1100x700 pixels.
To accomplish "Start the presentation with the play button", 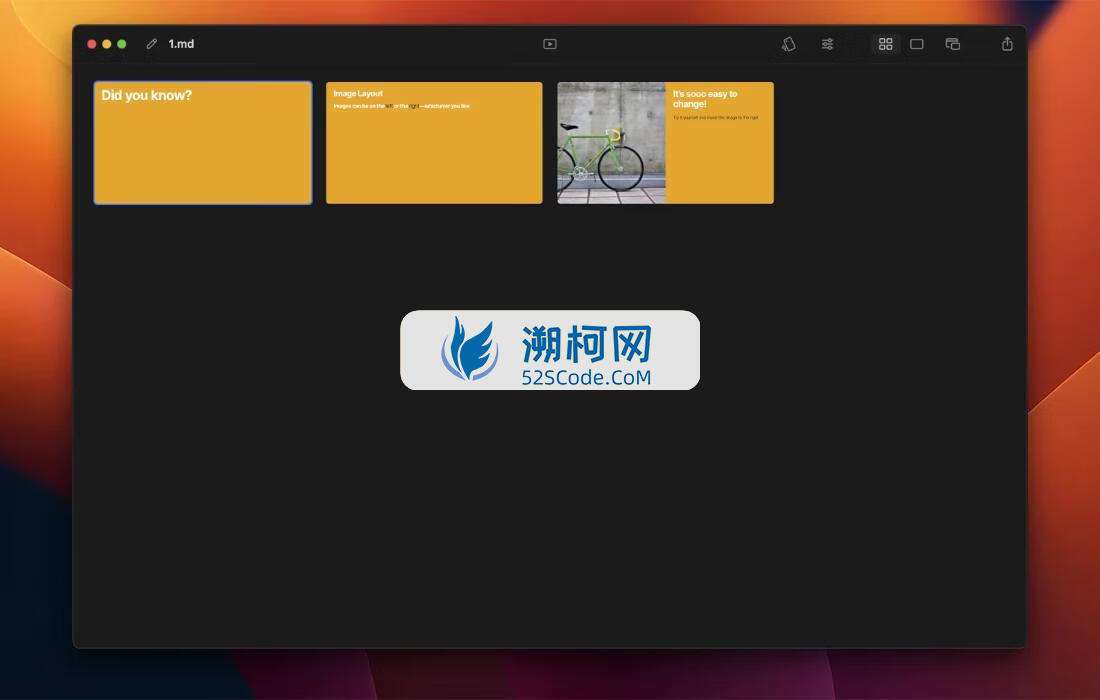I will coord(550,44).
